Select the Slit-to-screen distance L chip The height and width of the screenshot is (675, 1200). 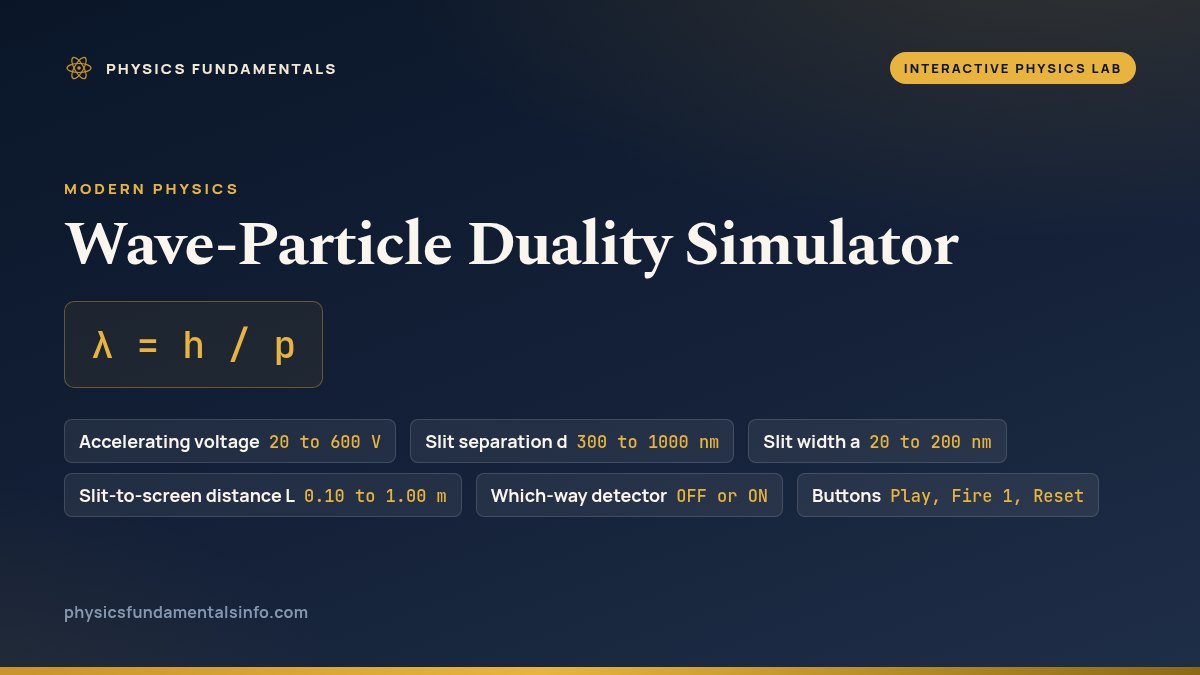point(263,495)
